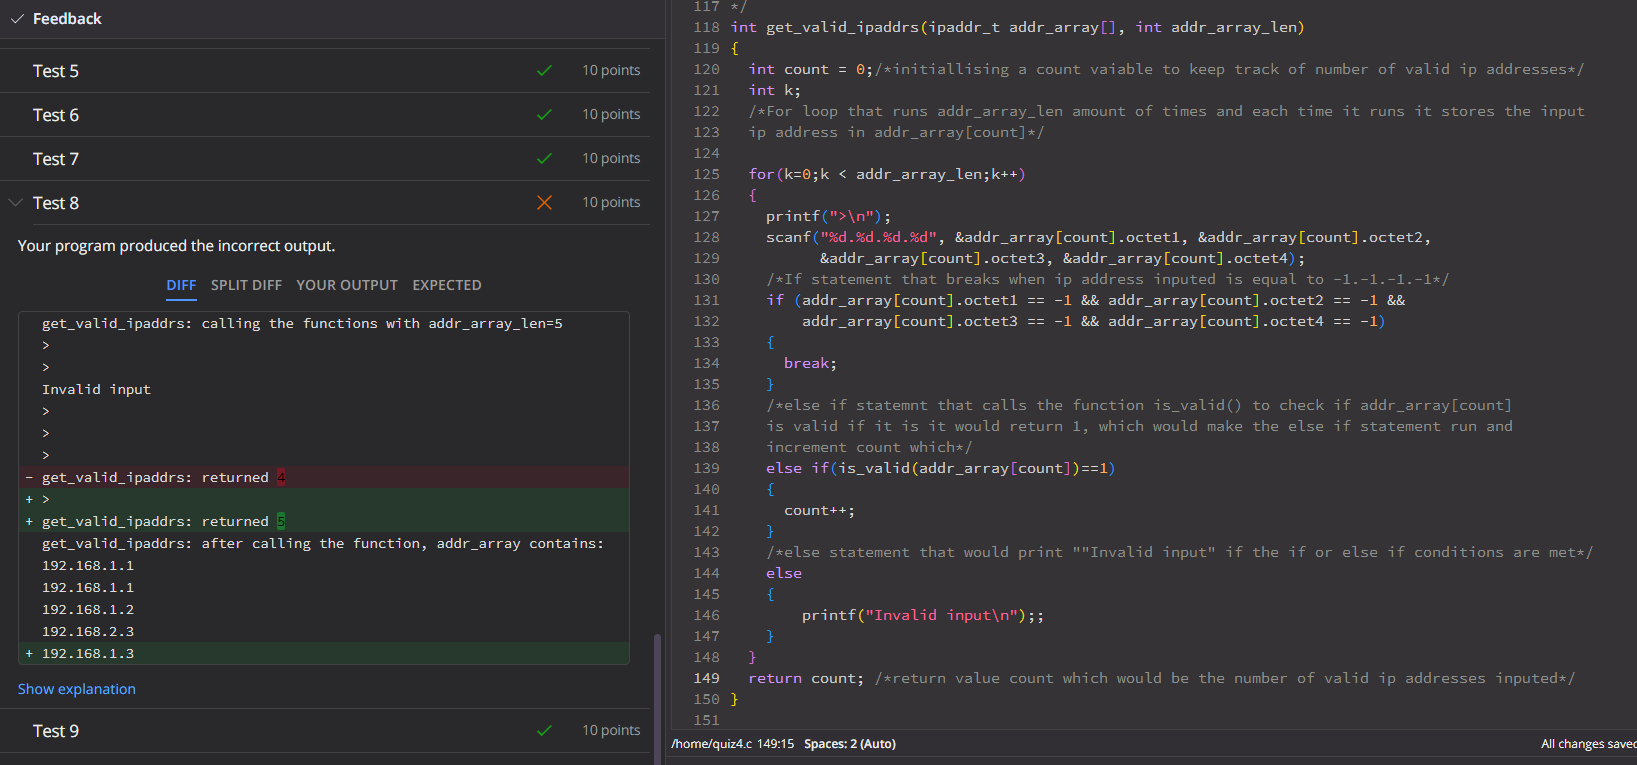
Task: Click line number 149 in the gutter
Action: pos(706,678)
